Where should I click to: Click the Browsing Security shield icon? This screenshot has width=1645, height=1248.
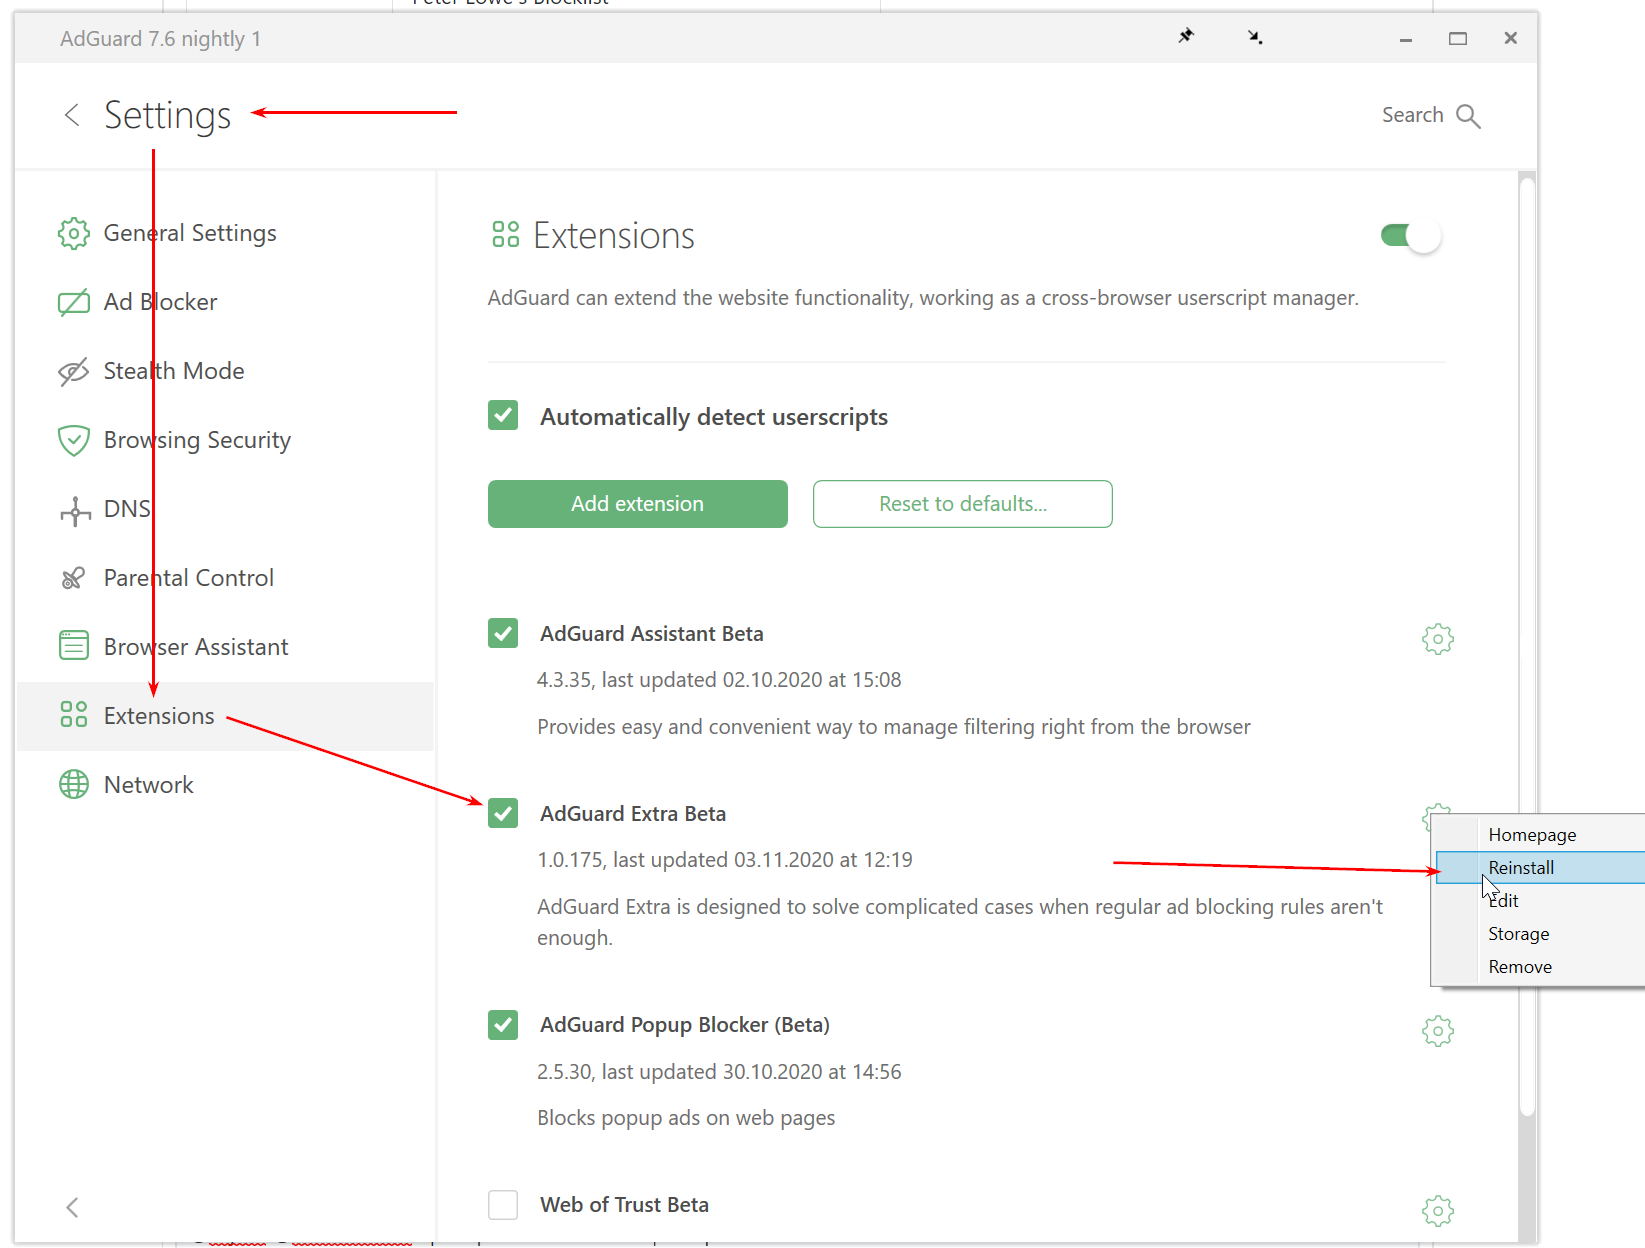[74, 440]
